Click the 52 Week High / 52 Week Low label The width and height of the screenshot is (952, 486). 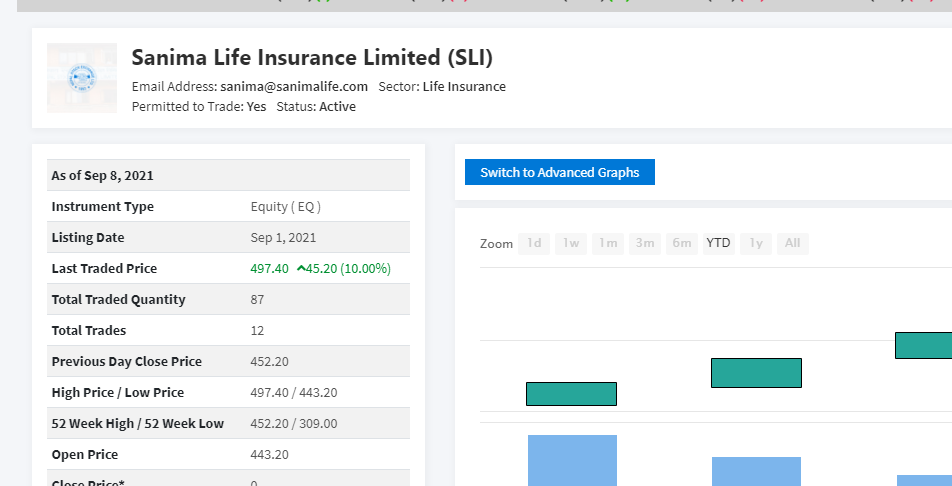(x=138, y=423)
